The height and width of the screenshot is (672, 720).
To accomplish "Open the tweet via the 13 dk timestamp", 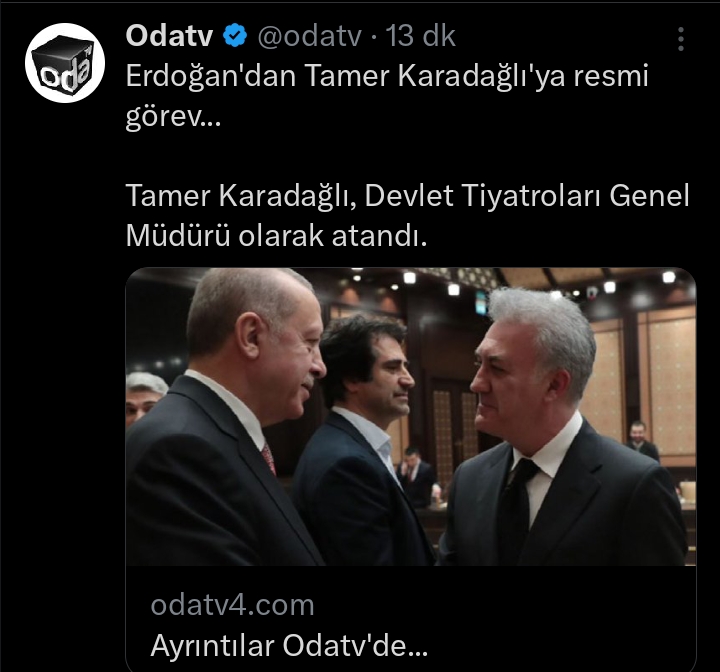I will pos(420,36).
